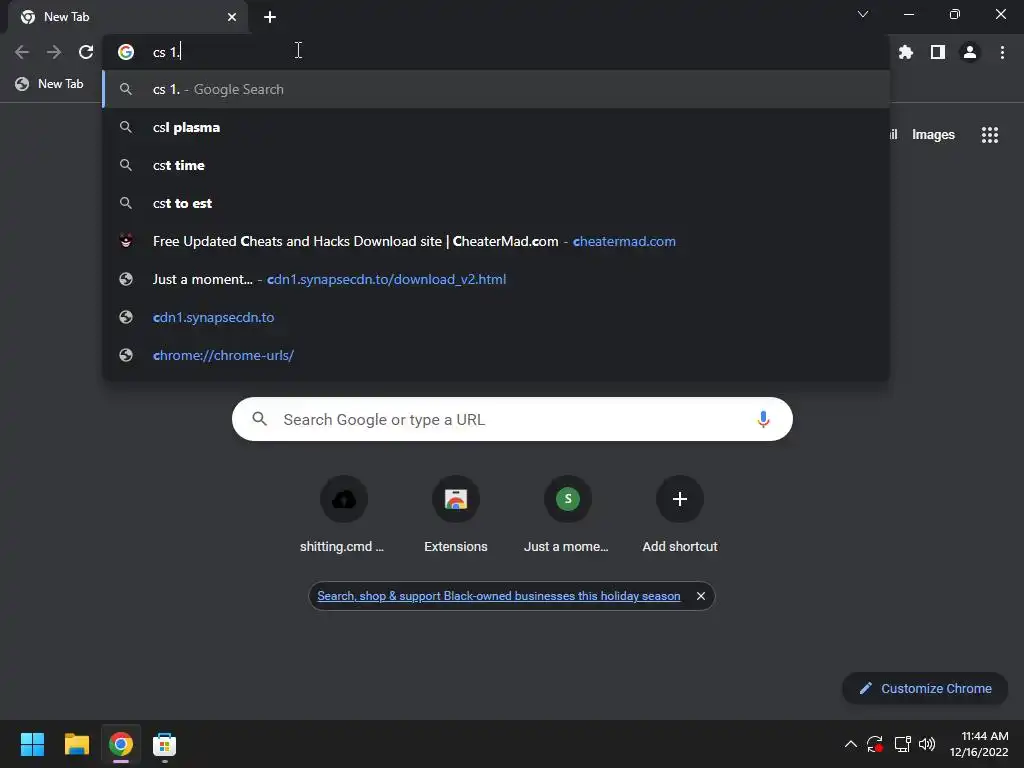Open the shitting.cmd shortcut tile

point(344,515)
